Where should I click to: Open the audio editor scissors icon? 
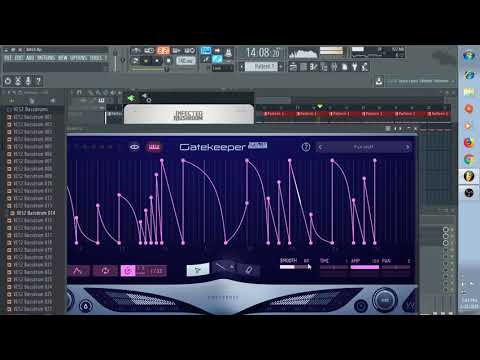click(18, 81)
